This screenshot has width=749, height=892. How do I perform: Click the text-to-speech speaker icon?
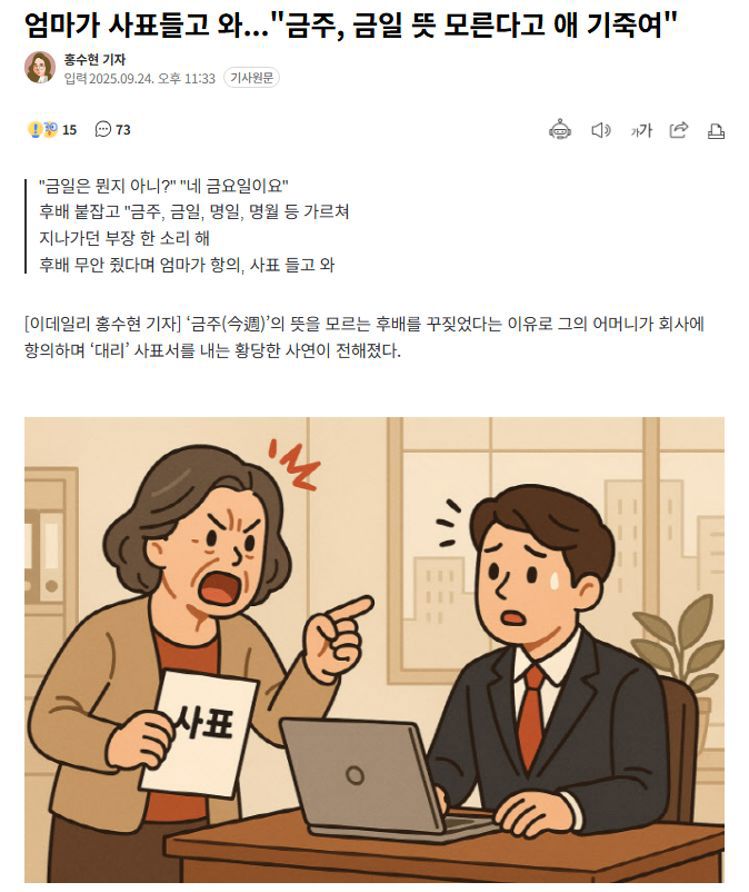(601, 130)
